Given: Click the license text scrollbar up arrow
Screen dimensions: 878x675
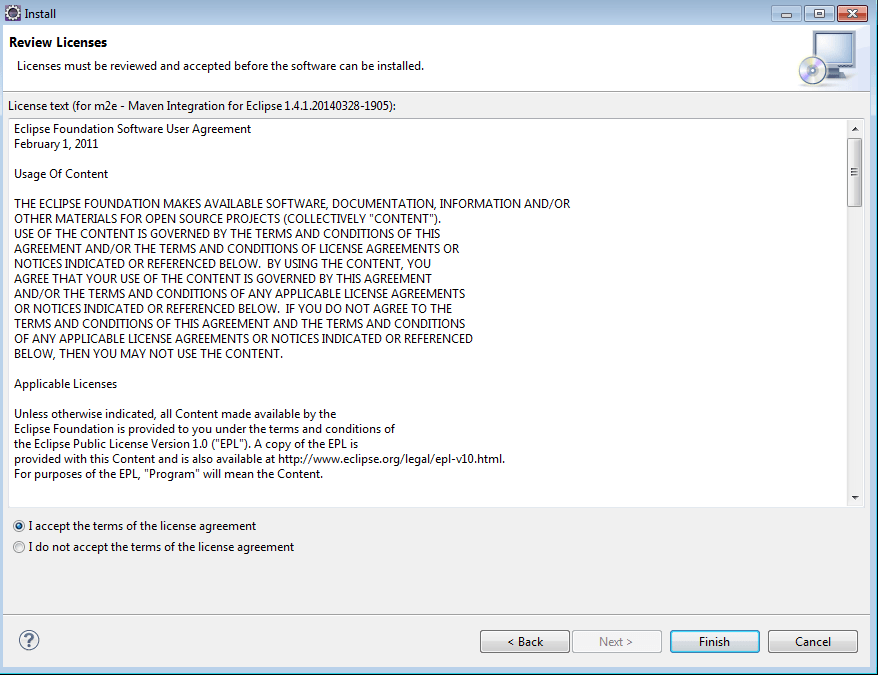Looking at the screenshot, I should point(854,129).
